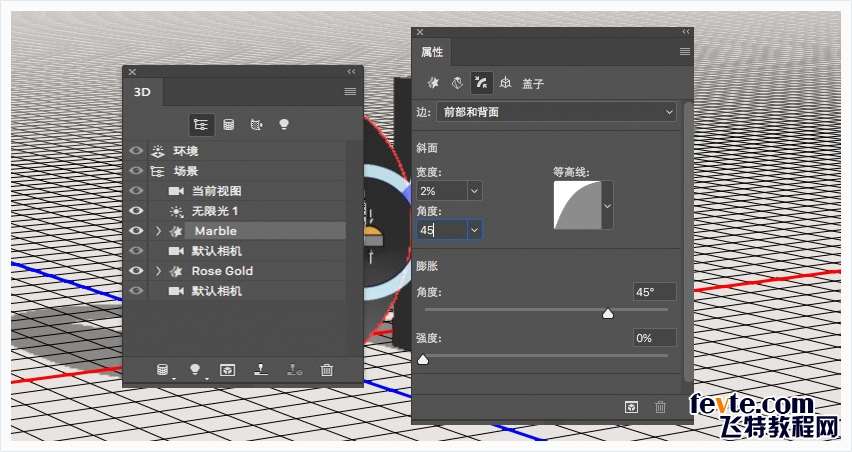The image size is (852, 452).
Task: Click Properties panel vertical scrollbar
Action: point(688,241)
